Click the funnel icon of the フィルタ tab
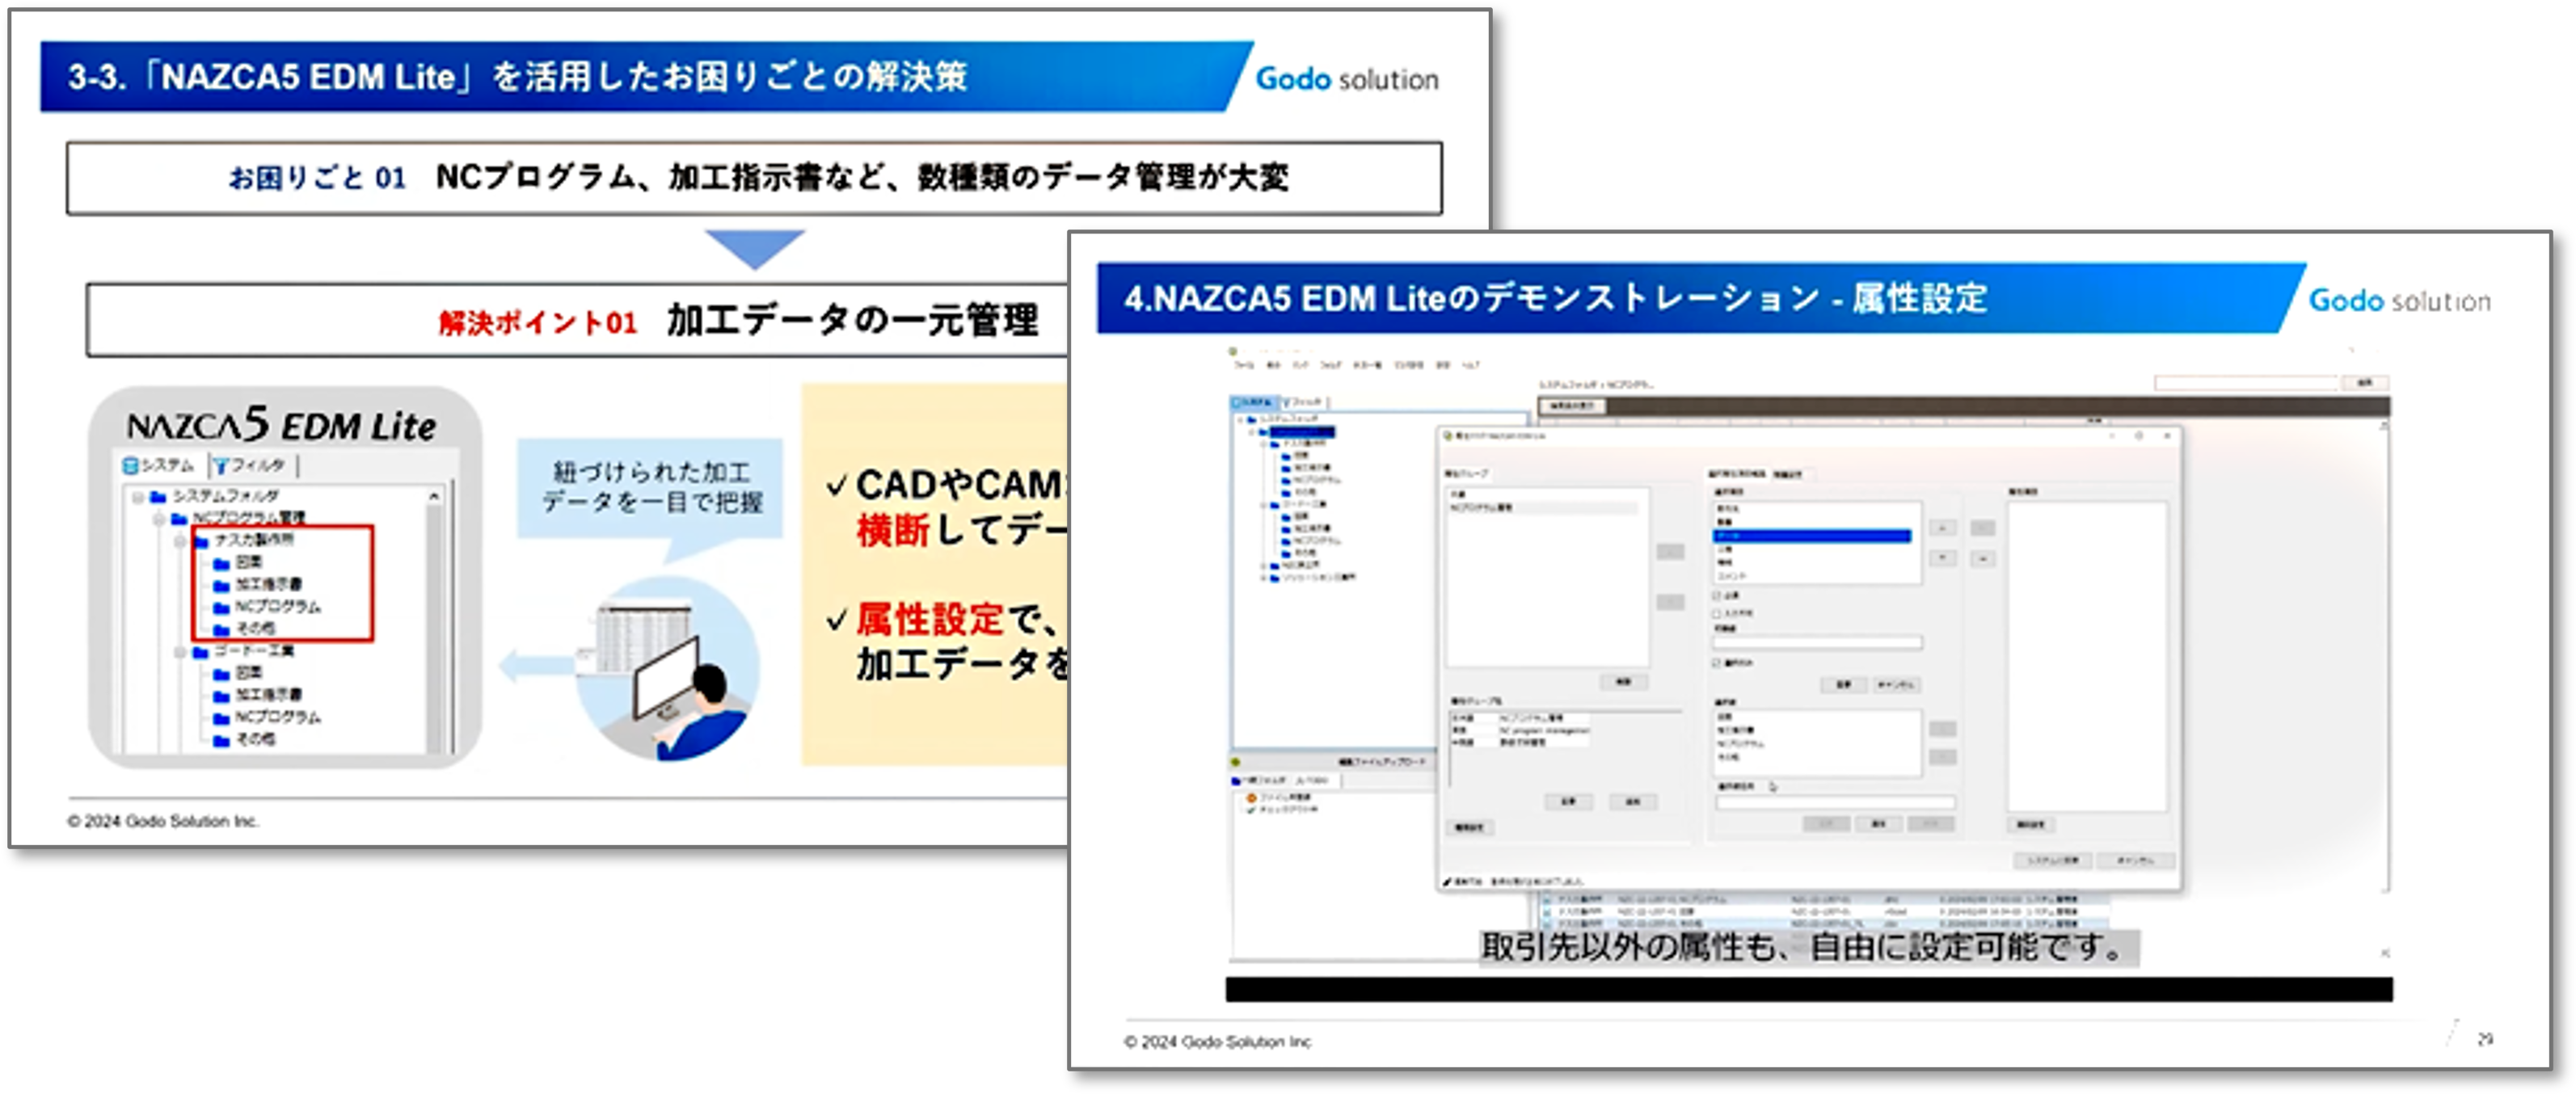This screenshot has height=1094, width=2576. click(x=221, y=466)
